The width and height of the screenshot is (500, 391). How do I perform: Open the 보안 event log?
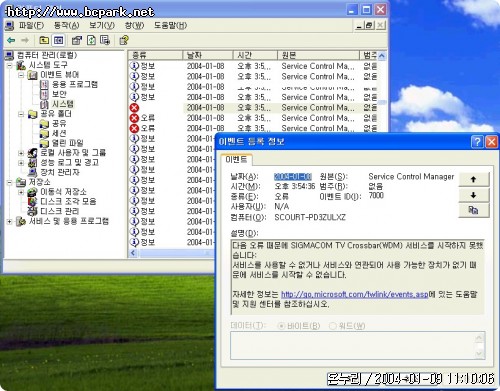[59, 94]
